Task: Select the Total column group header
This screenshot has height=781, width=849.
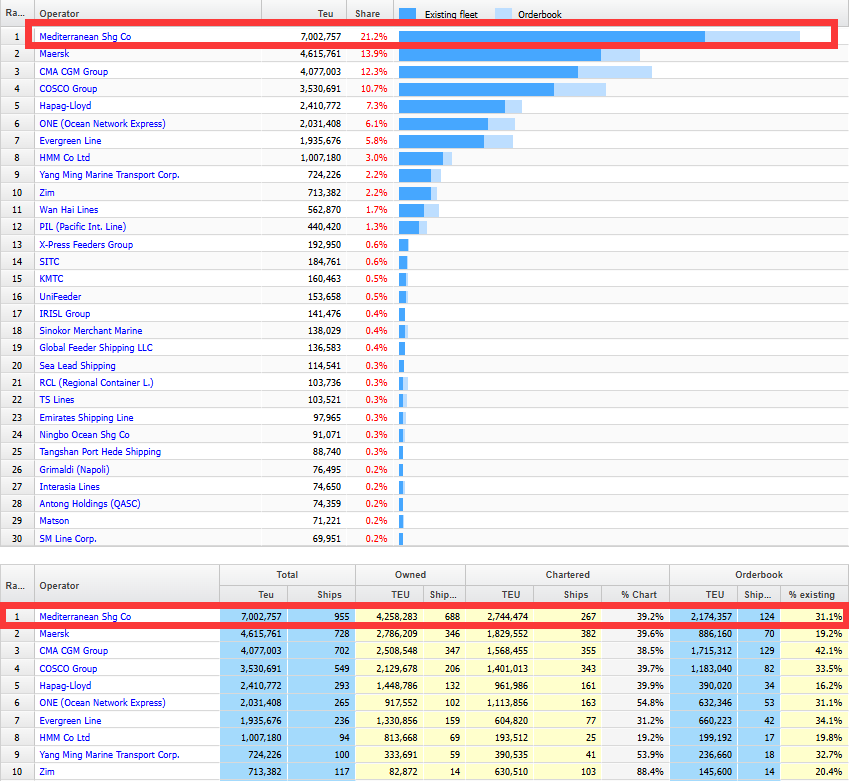Action: click(x=287, y=575)
